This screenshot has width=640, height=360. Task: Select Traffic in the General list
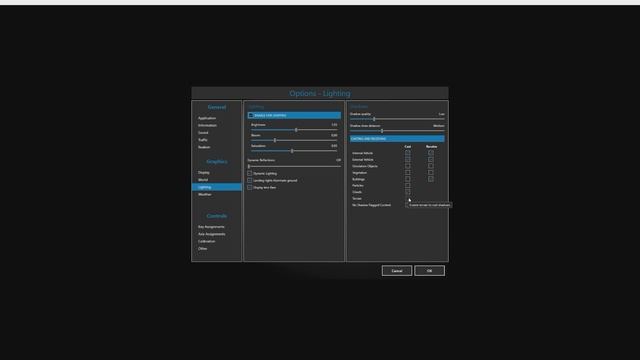pyautogui.click(x=202, y=140)
